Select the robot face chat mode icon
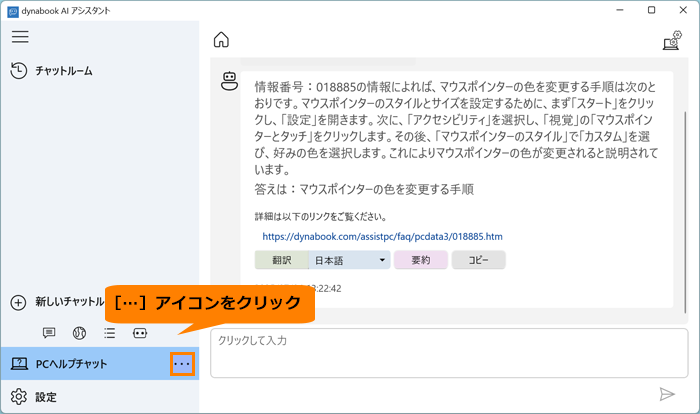Screen dimensions: 700x414 click(x=140, y=333)
